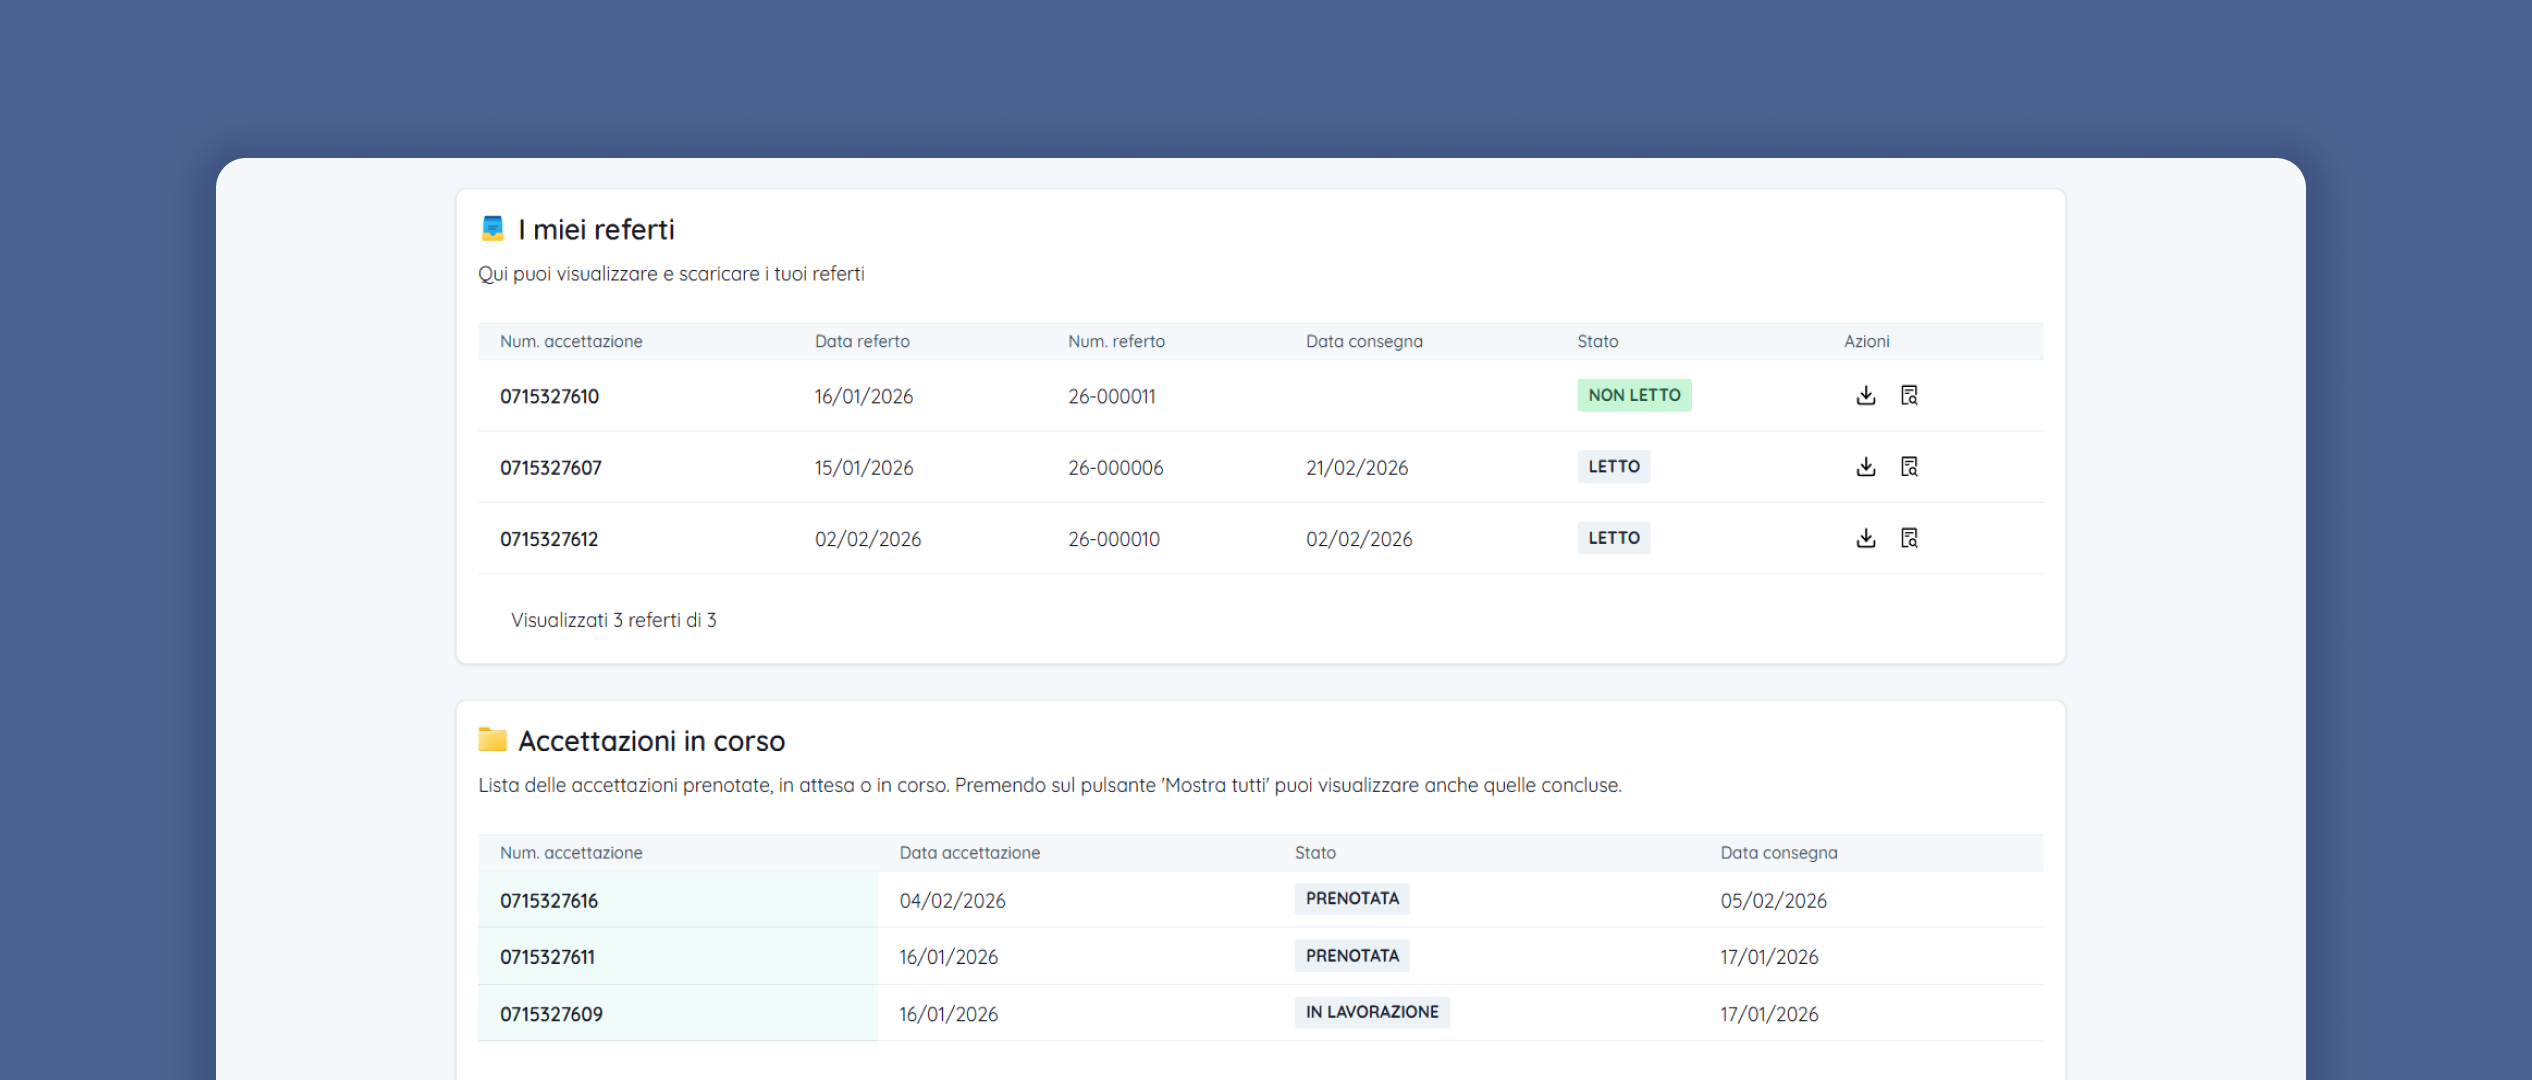Click Data consegna header in accettazioni table
This screenshot has width=2532, height=1080.
click(1778, 852)
